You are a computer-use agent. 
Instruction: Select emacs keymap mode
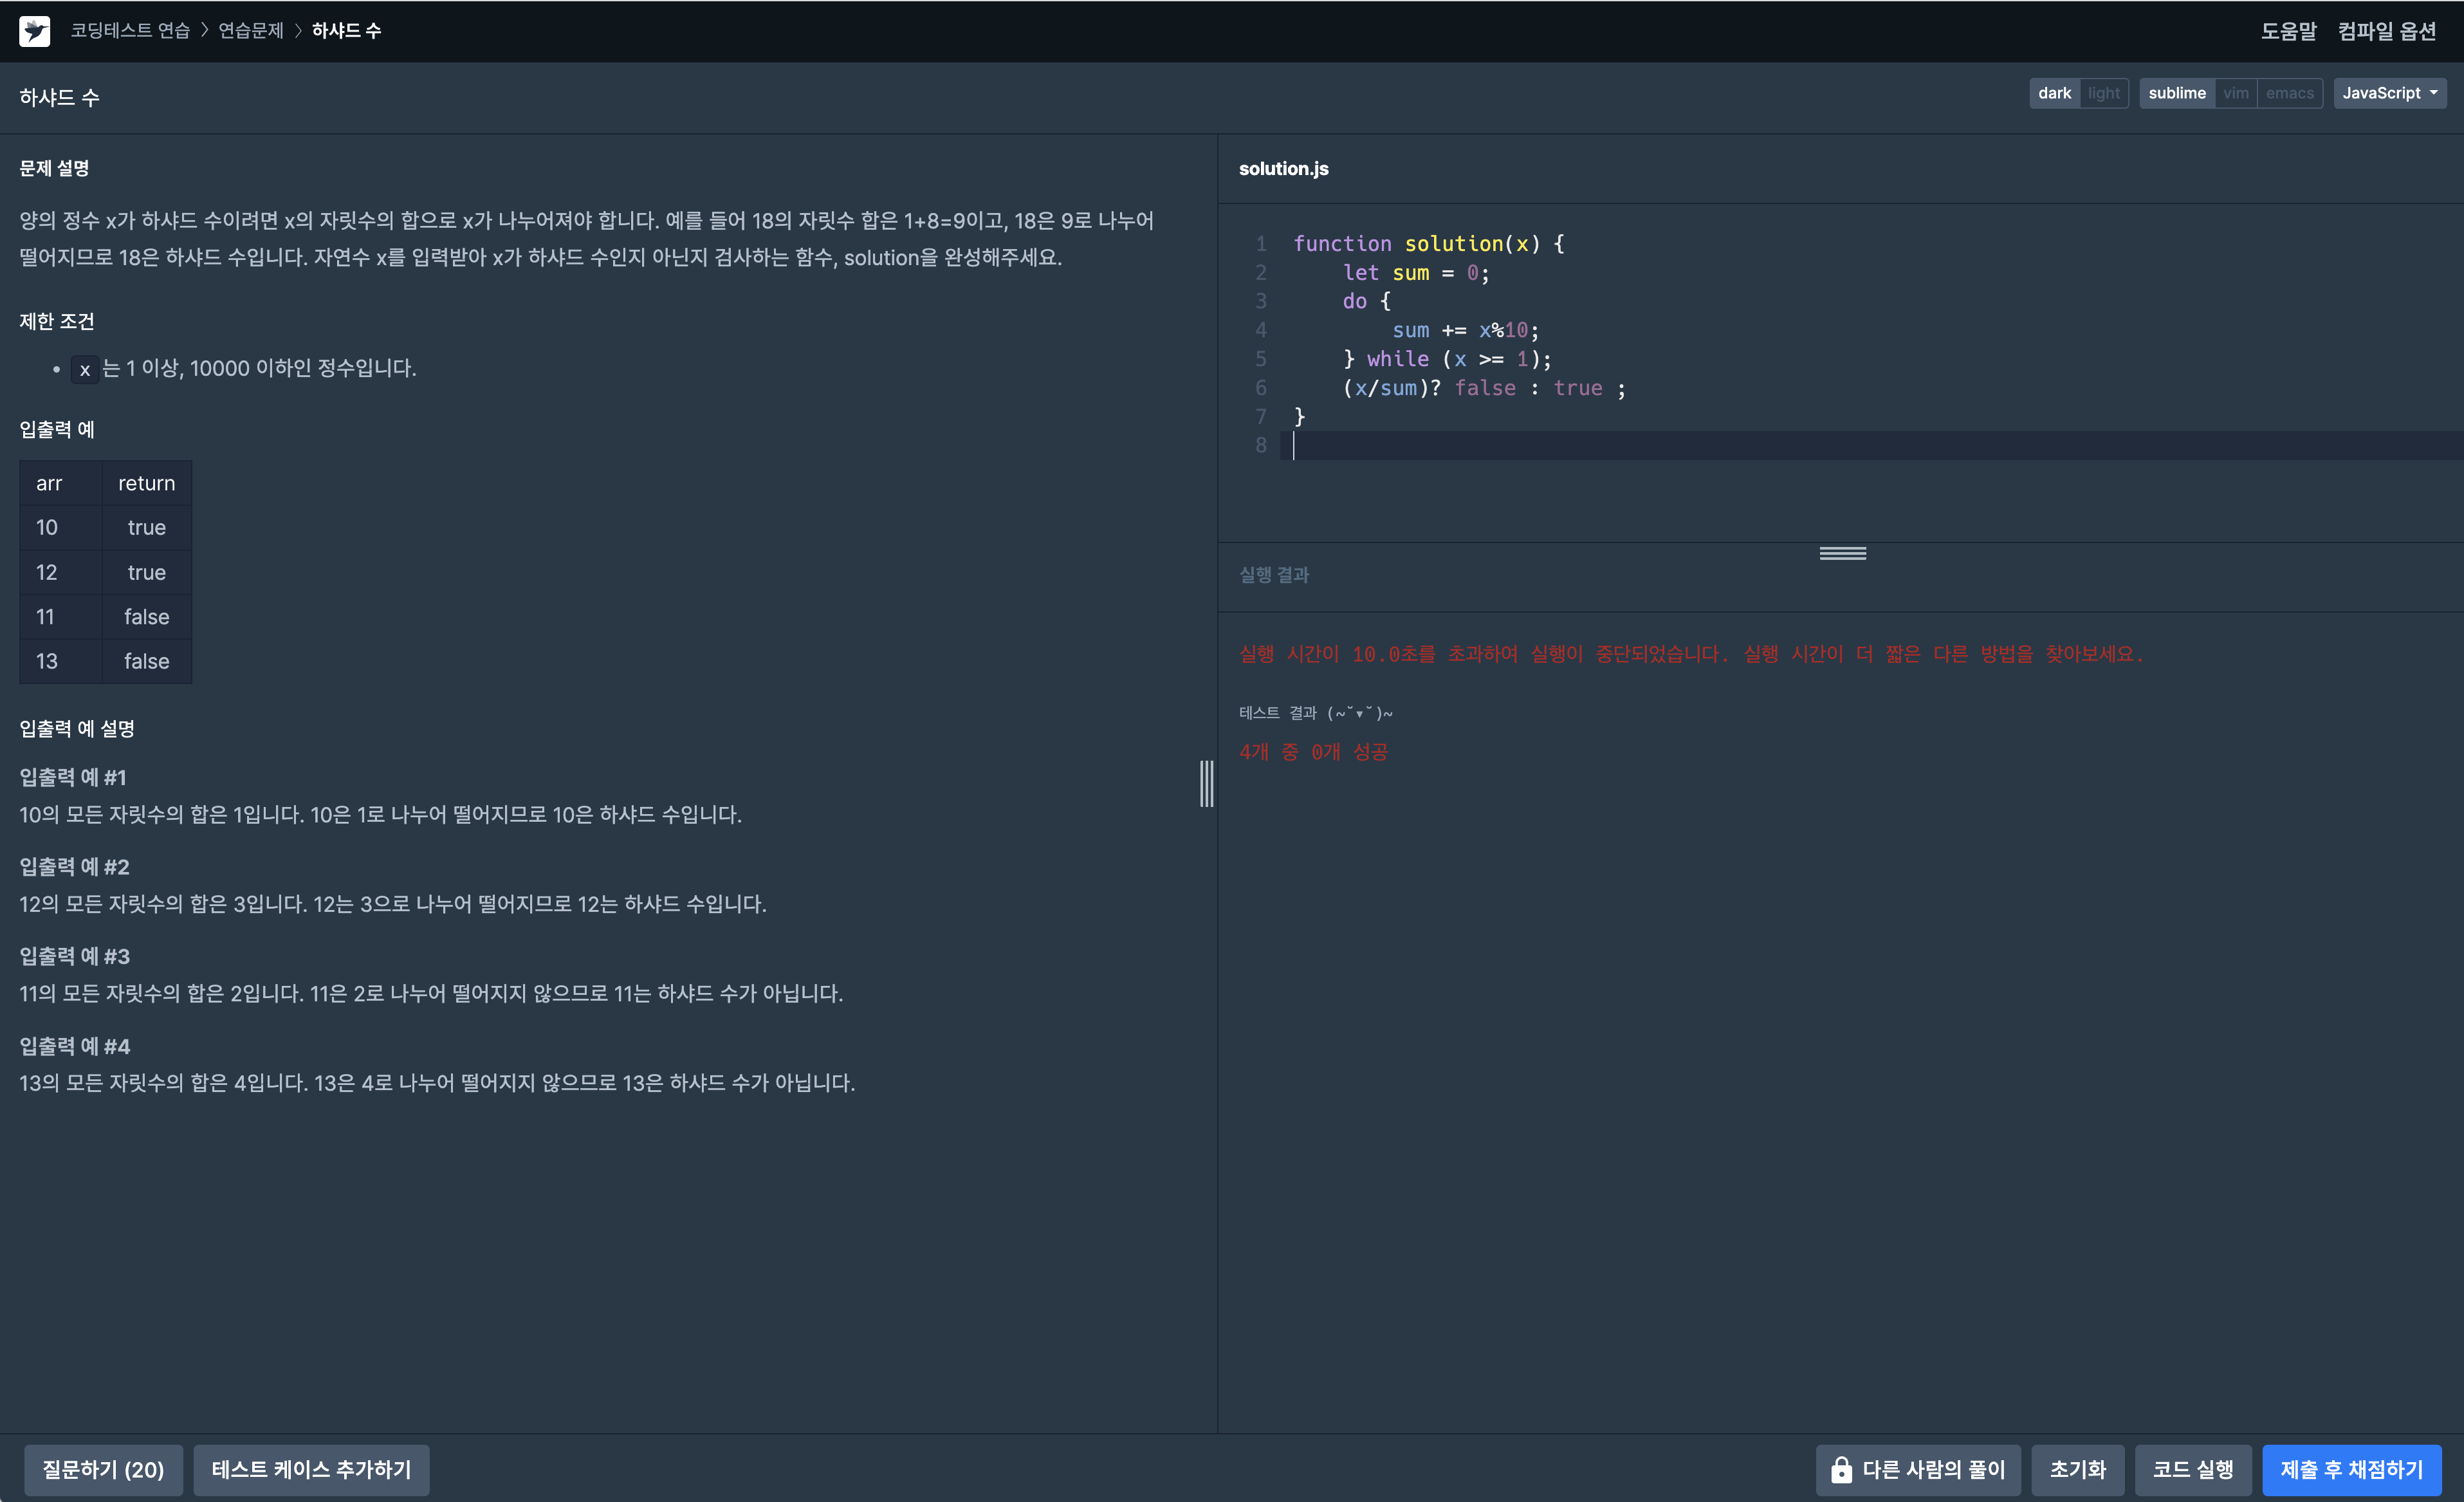tap(2289, 93)
